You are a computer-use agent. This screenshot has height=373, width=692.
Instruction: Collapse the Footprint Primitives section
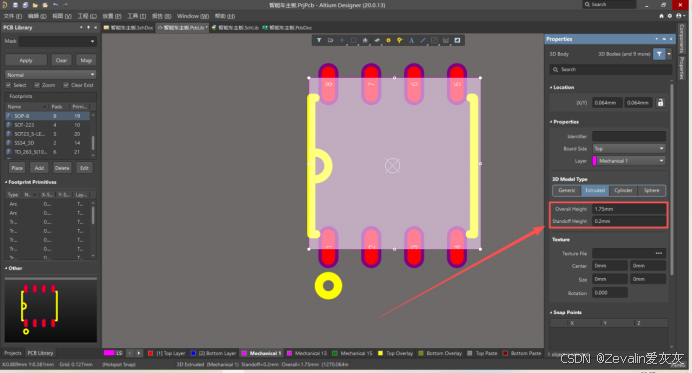pyautogui.click(x=6, y=182)
